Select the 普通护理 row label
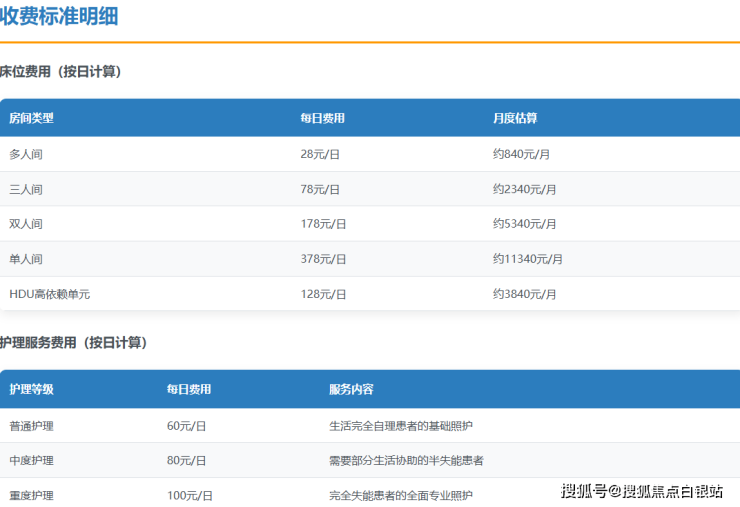 coord(31,426)
